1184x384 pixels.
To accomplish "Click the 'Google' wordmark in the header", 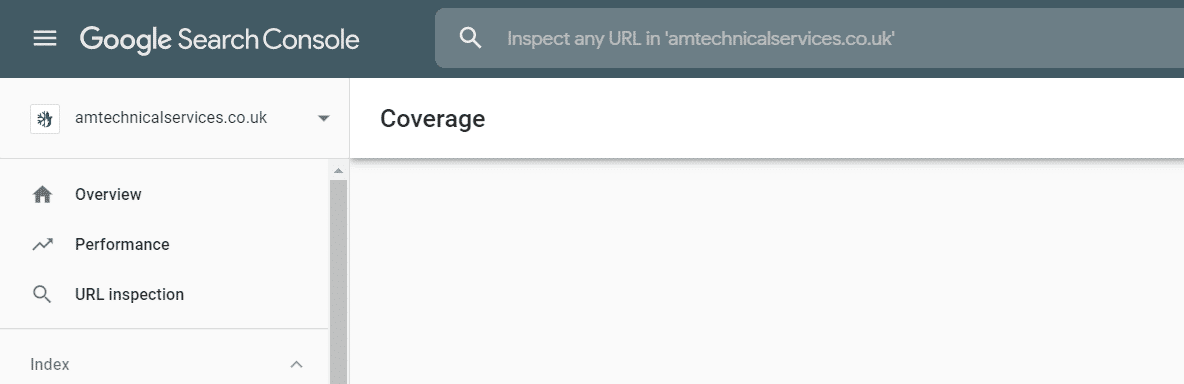I will tap(126, 40).
